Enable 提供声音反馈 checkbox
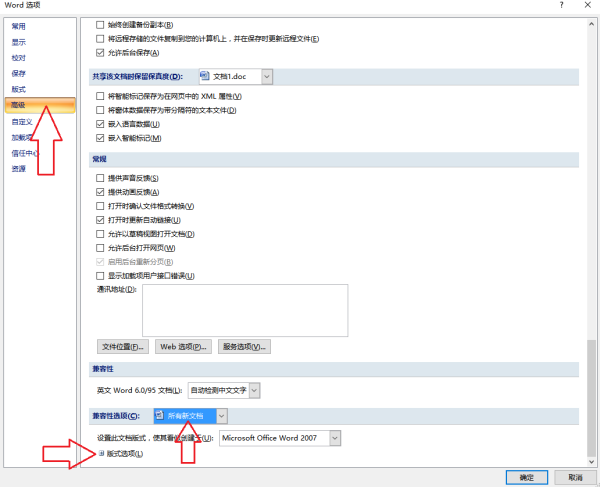This screenshot has height=487, width=600. click(x=100, y=178)
